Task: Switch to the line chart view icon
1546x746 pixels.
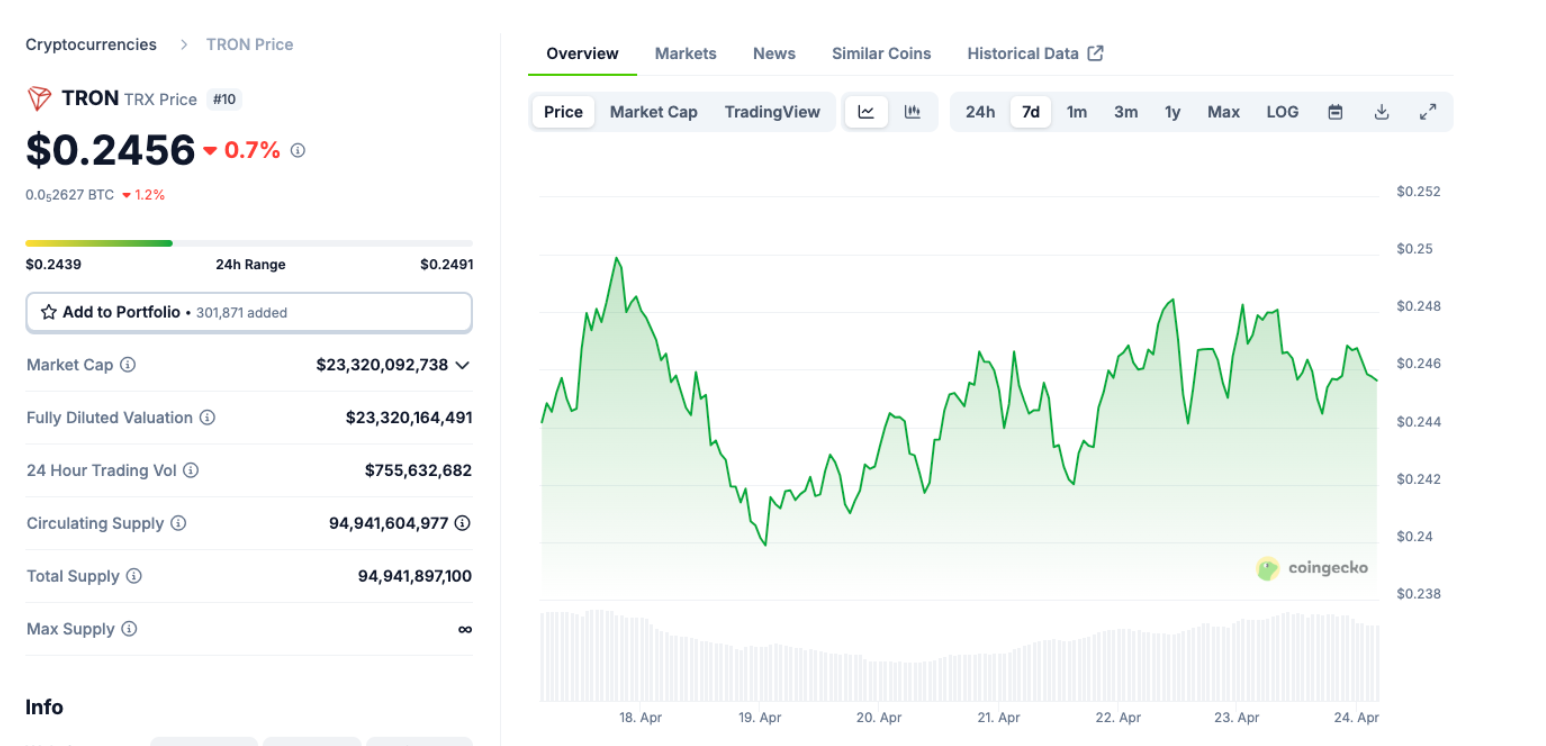Action: [x=866, y=112]
